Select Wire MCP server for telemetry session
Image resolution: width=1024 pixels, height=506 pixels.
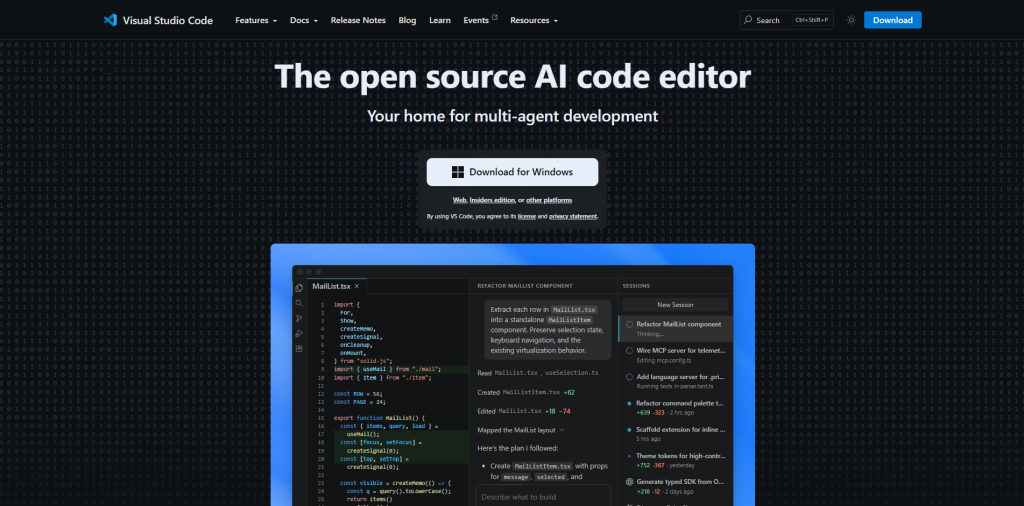(675, 355)
